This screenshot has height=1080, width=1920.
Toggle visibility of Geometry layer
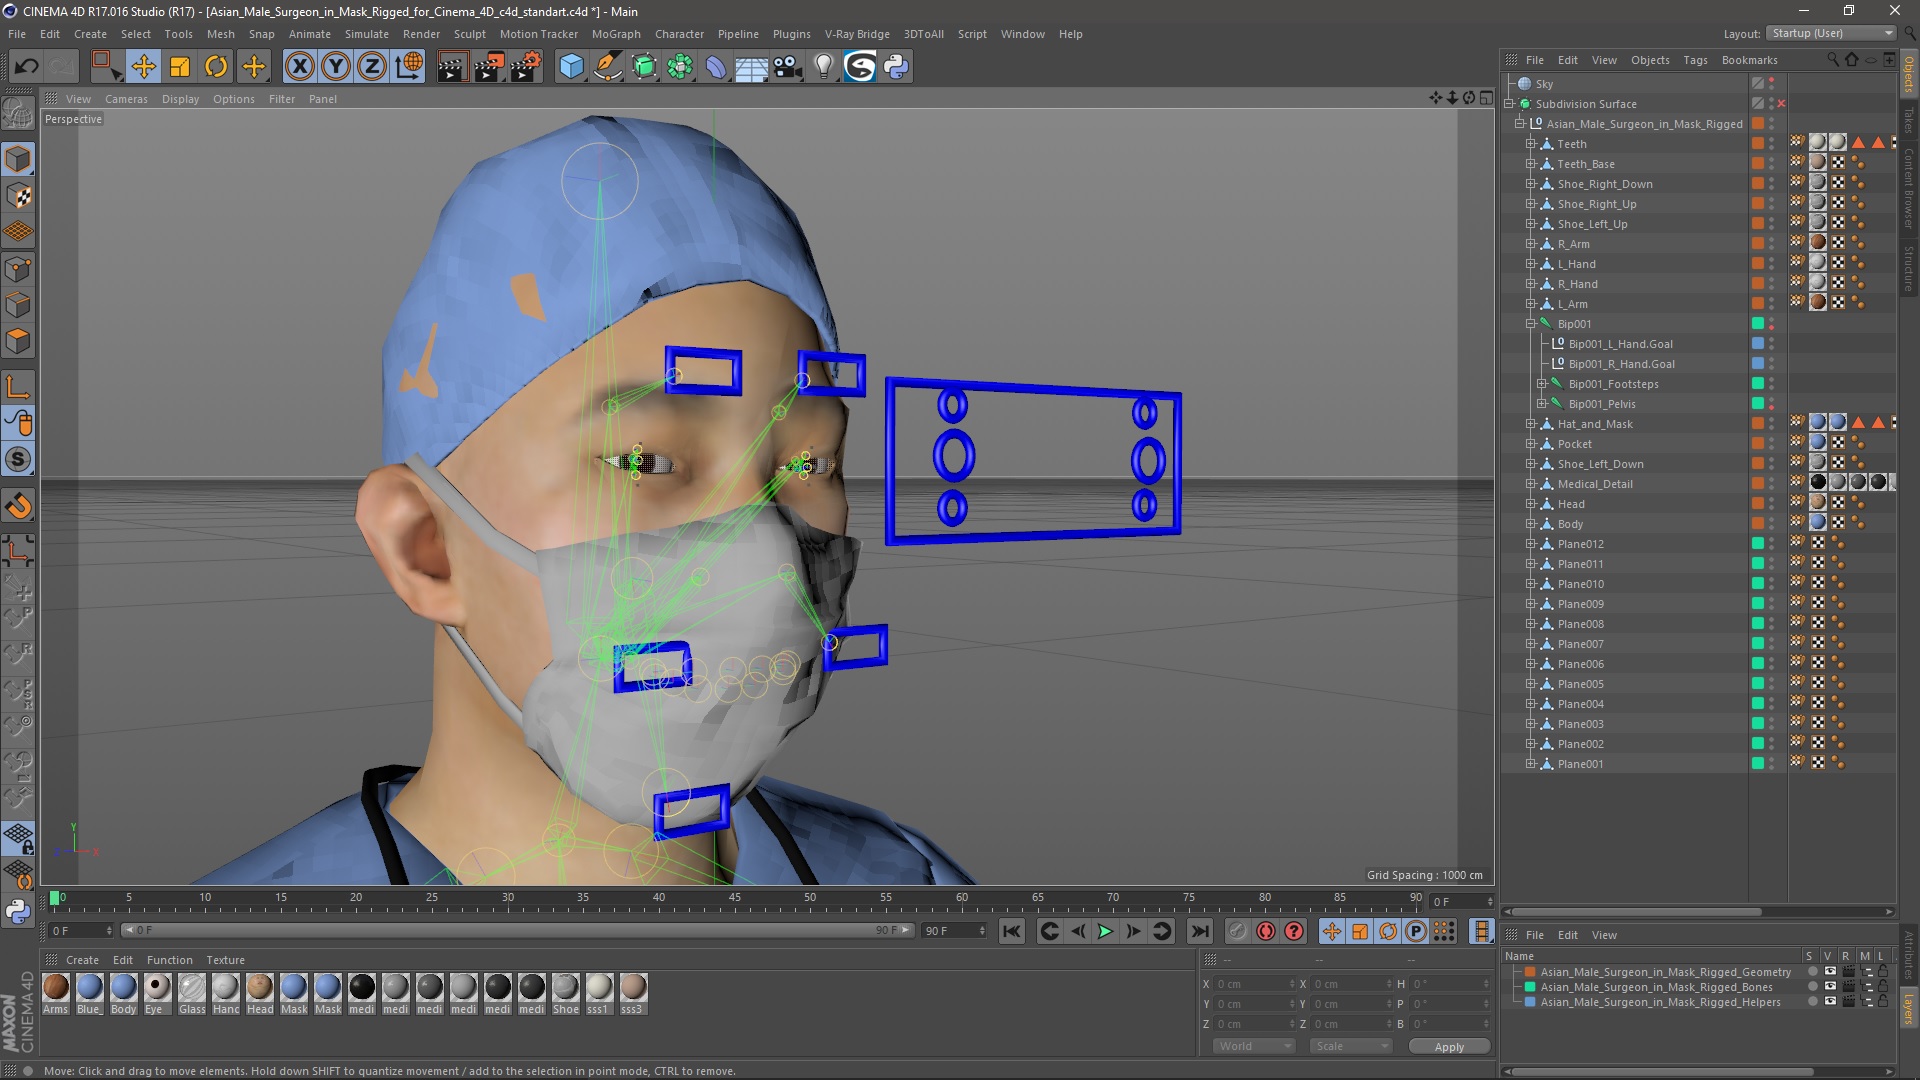[x=1830, y=972]
